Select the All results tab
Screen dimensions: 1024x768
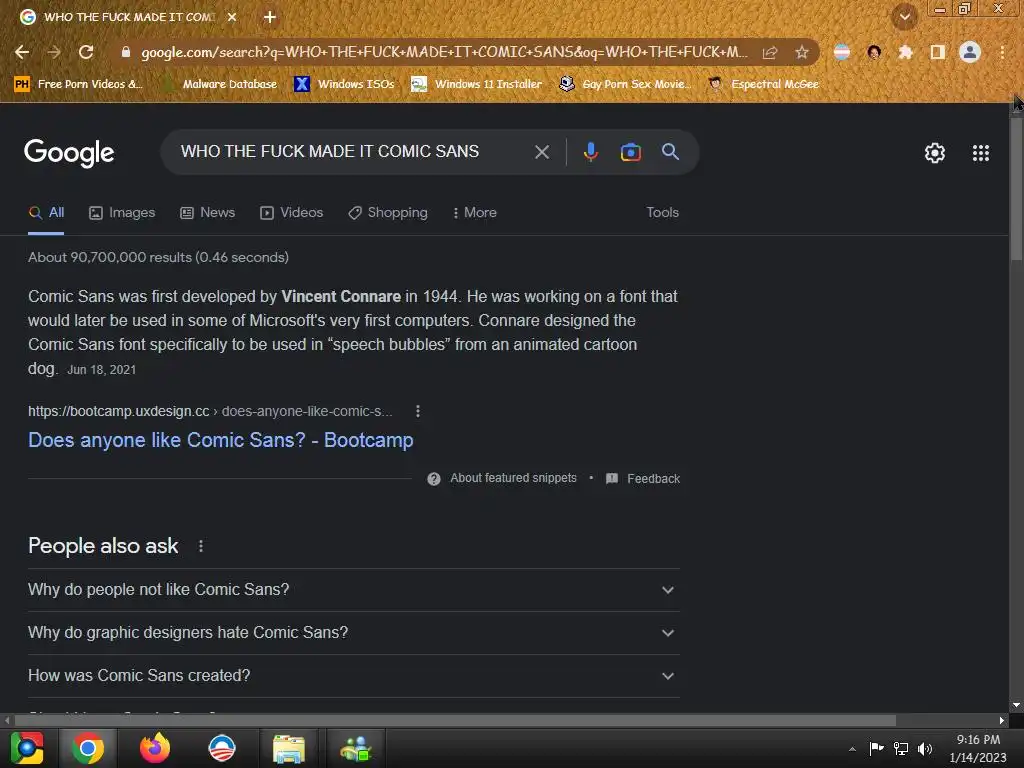point(46,213)
